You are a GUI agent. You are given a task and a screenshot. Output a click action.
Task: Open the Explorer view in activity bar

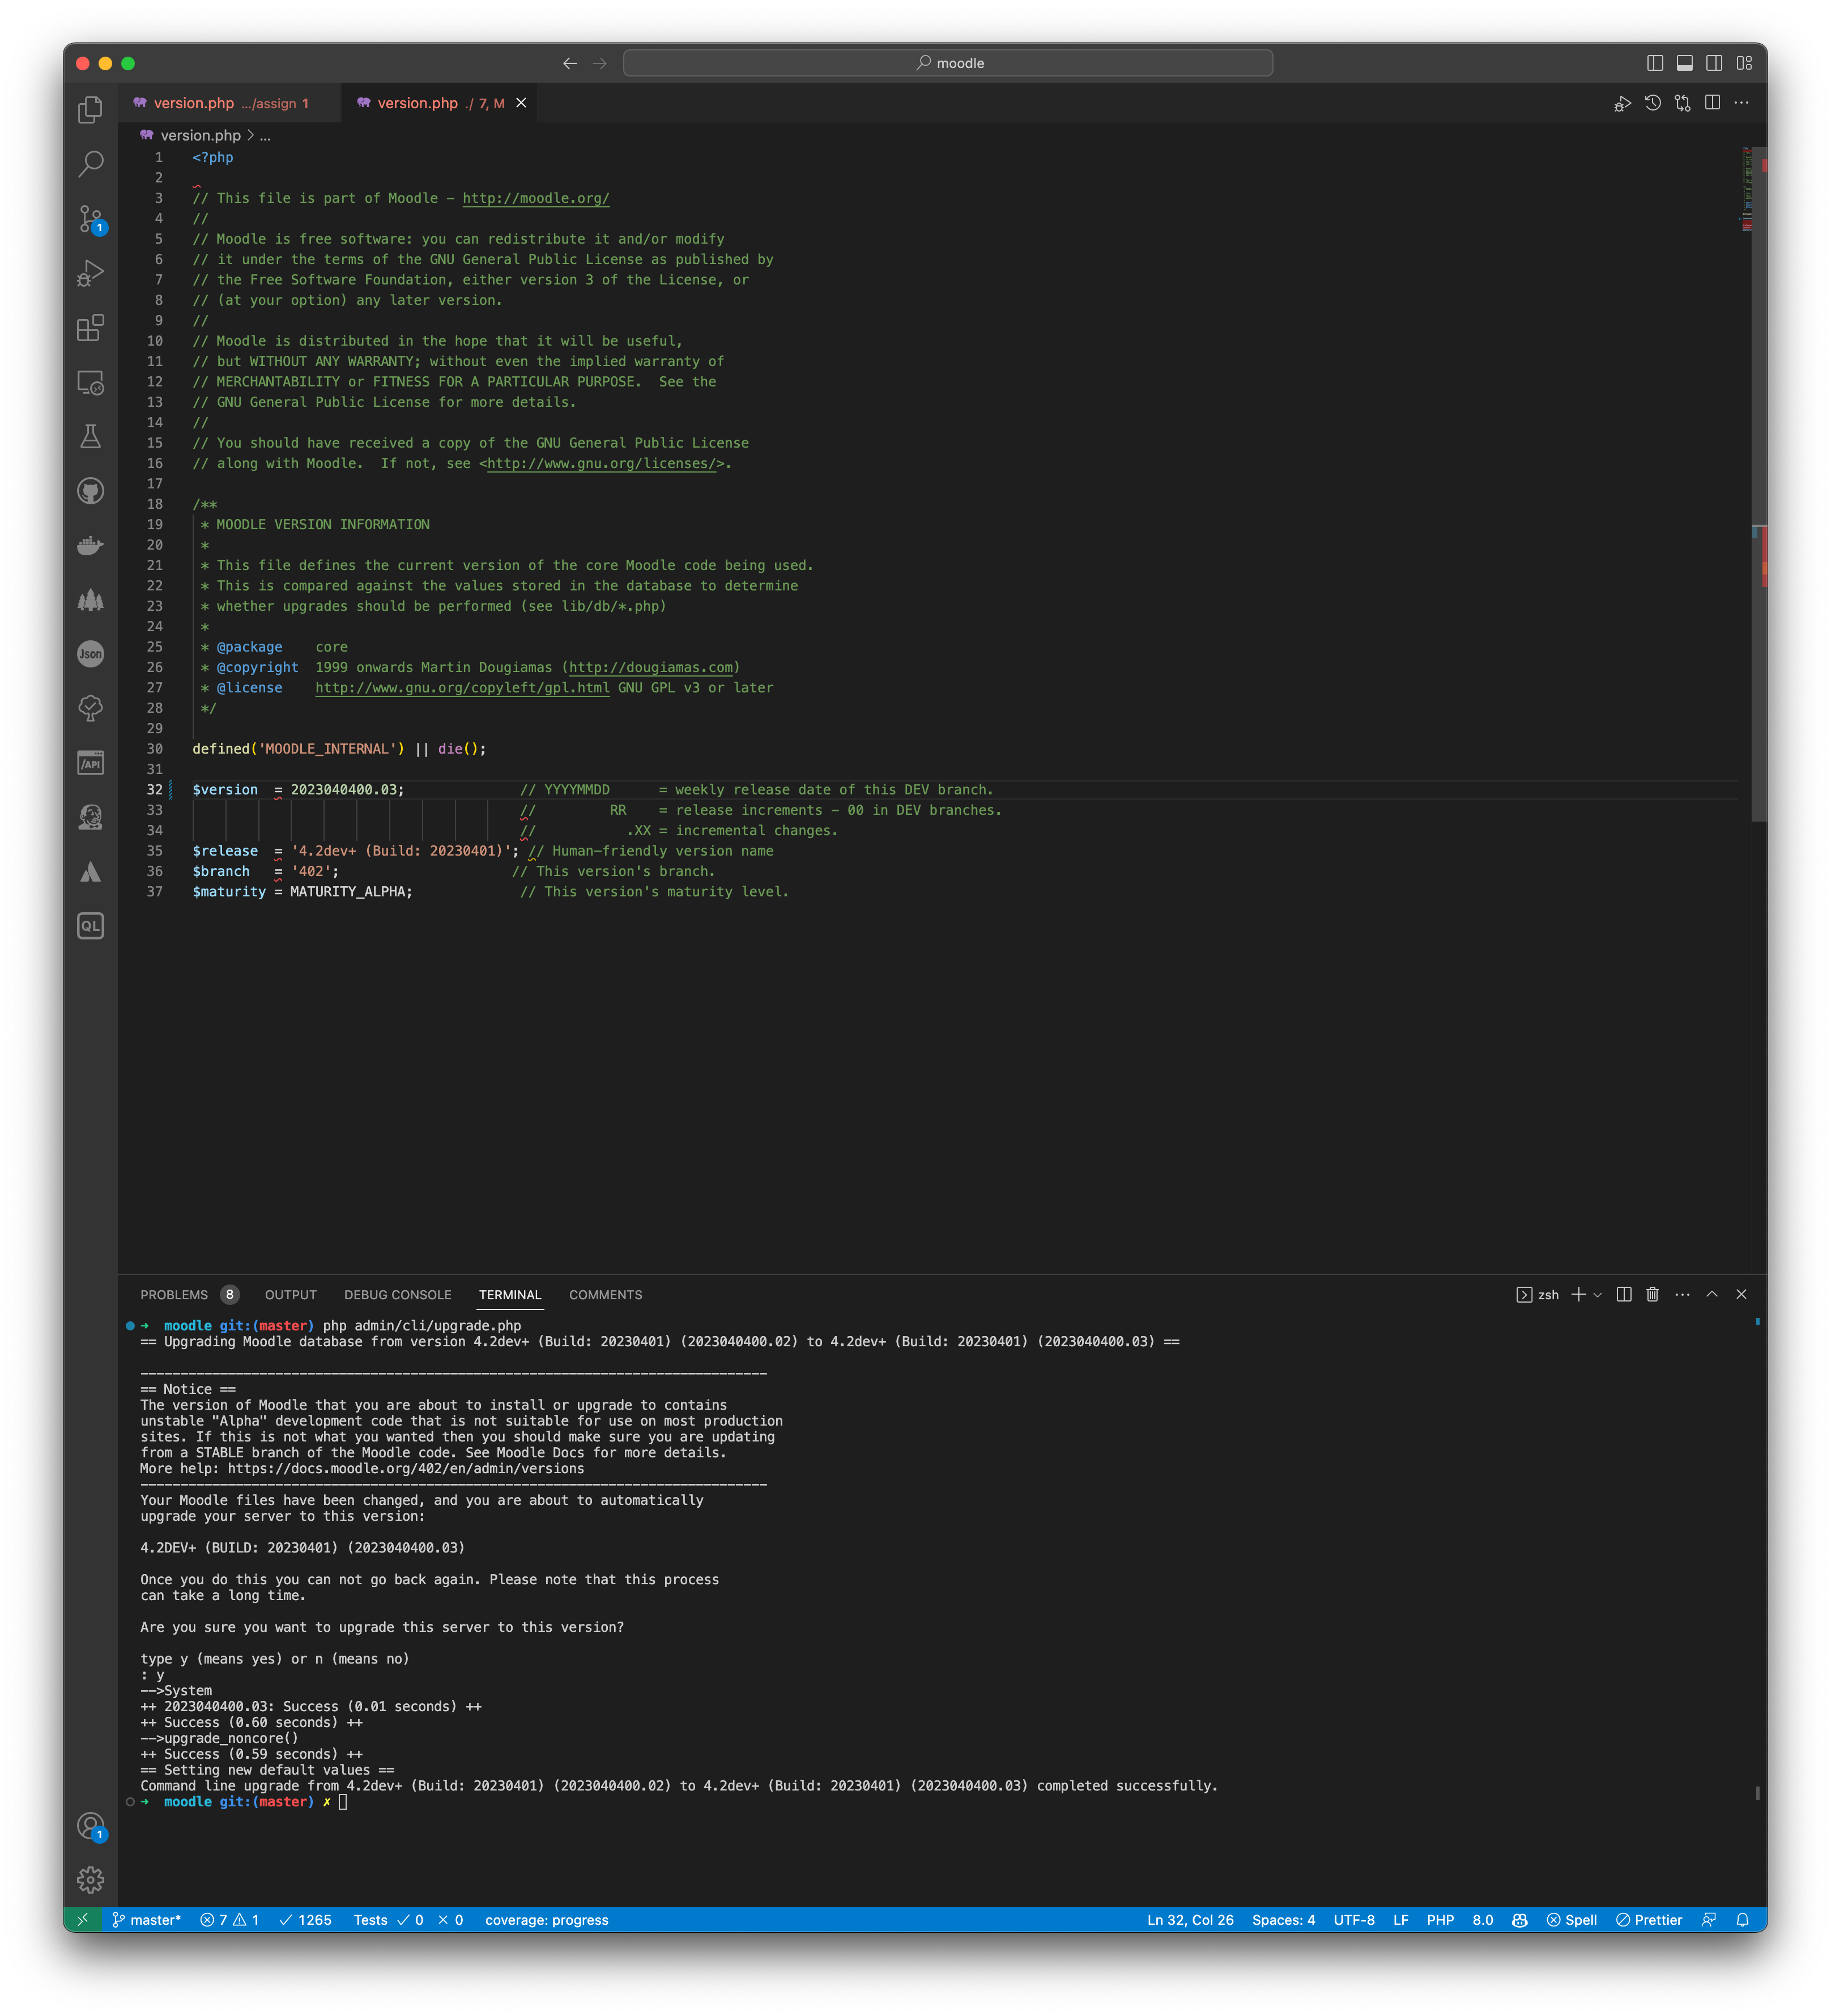coord(90,109)
